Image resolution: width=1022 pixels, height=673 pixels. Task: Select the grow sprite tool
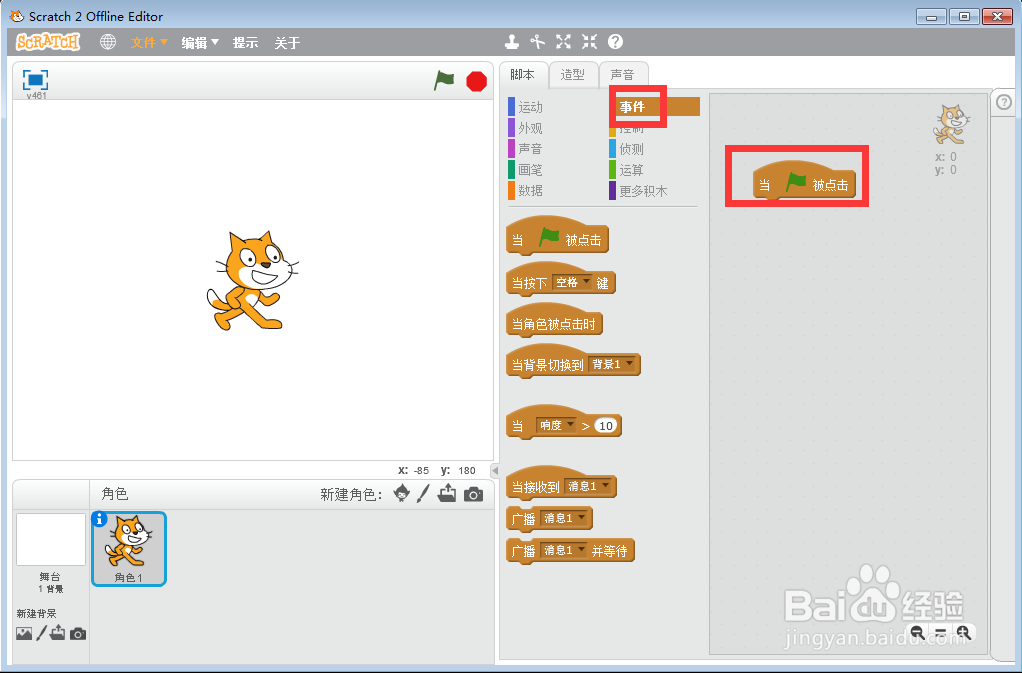[562, 42]
